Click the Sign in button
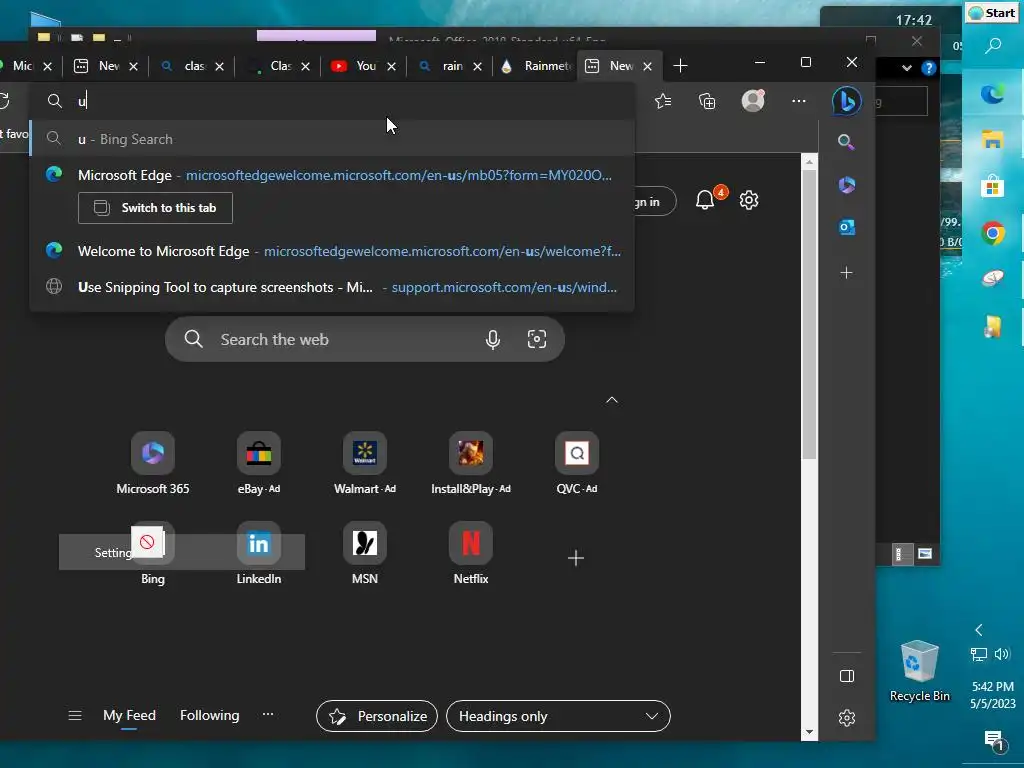The image size is (1024, 768). (x=654, y=202)
